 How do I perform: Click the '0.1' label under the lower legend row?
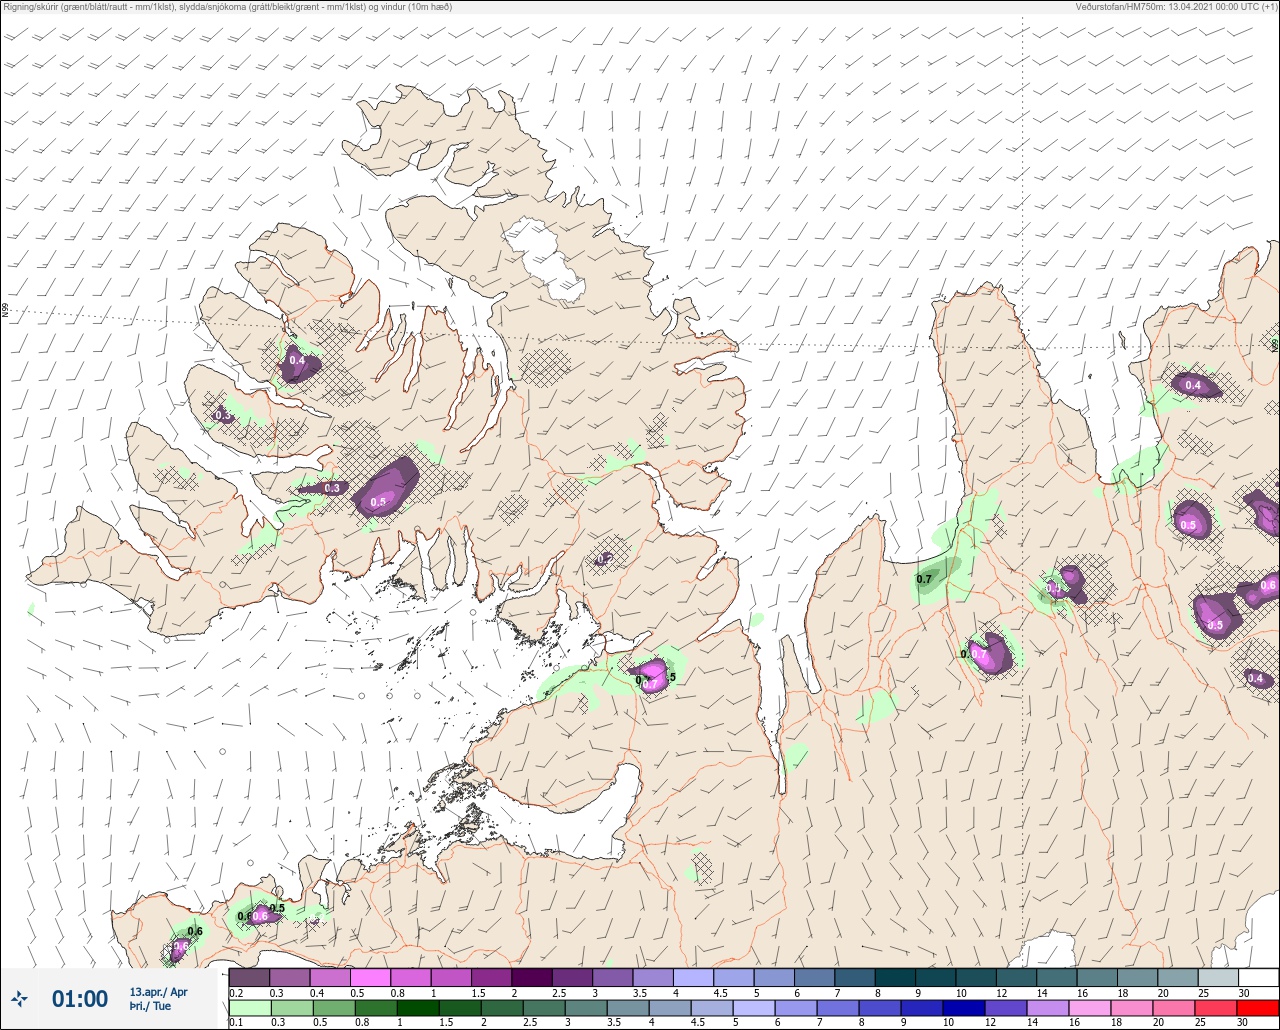click(236, 1023)
